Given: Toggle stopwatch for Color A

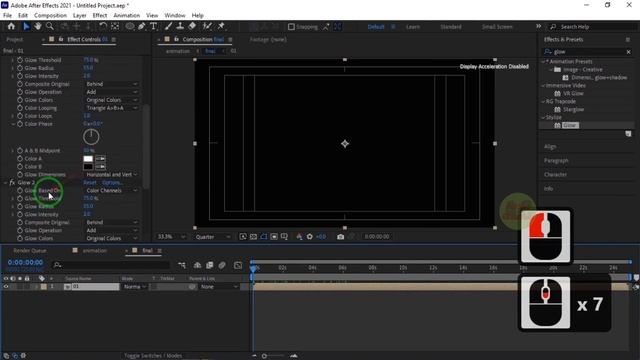Looking at the screenshot, I should pyautogui.click(x=20, y=158).
